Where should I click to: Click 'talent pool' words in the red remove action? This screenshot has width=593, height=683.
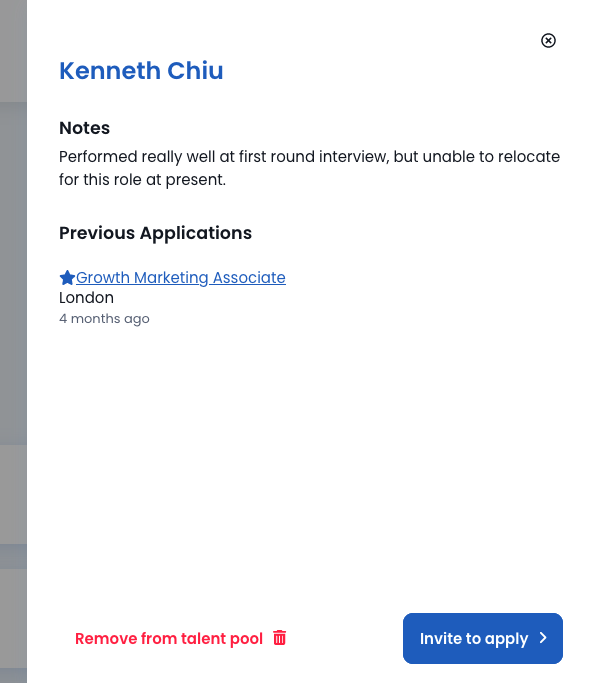click(222, 639)
